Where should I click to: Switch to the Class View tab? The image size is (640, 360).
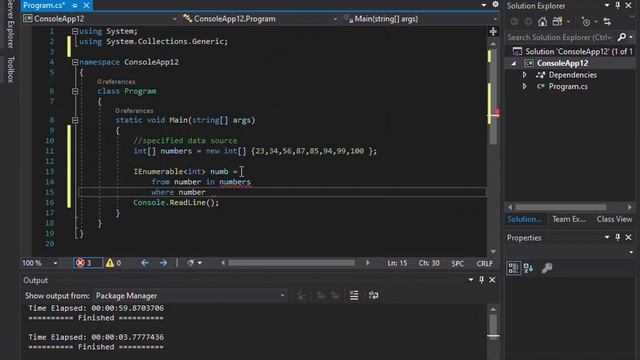(x=614, y=219)
